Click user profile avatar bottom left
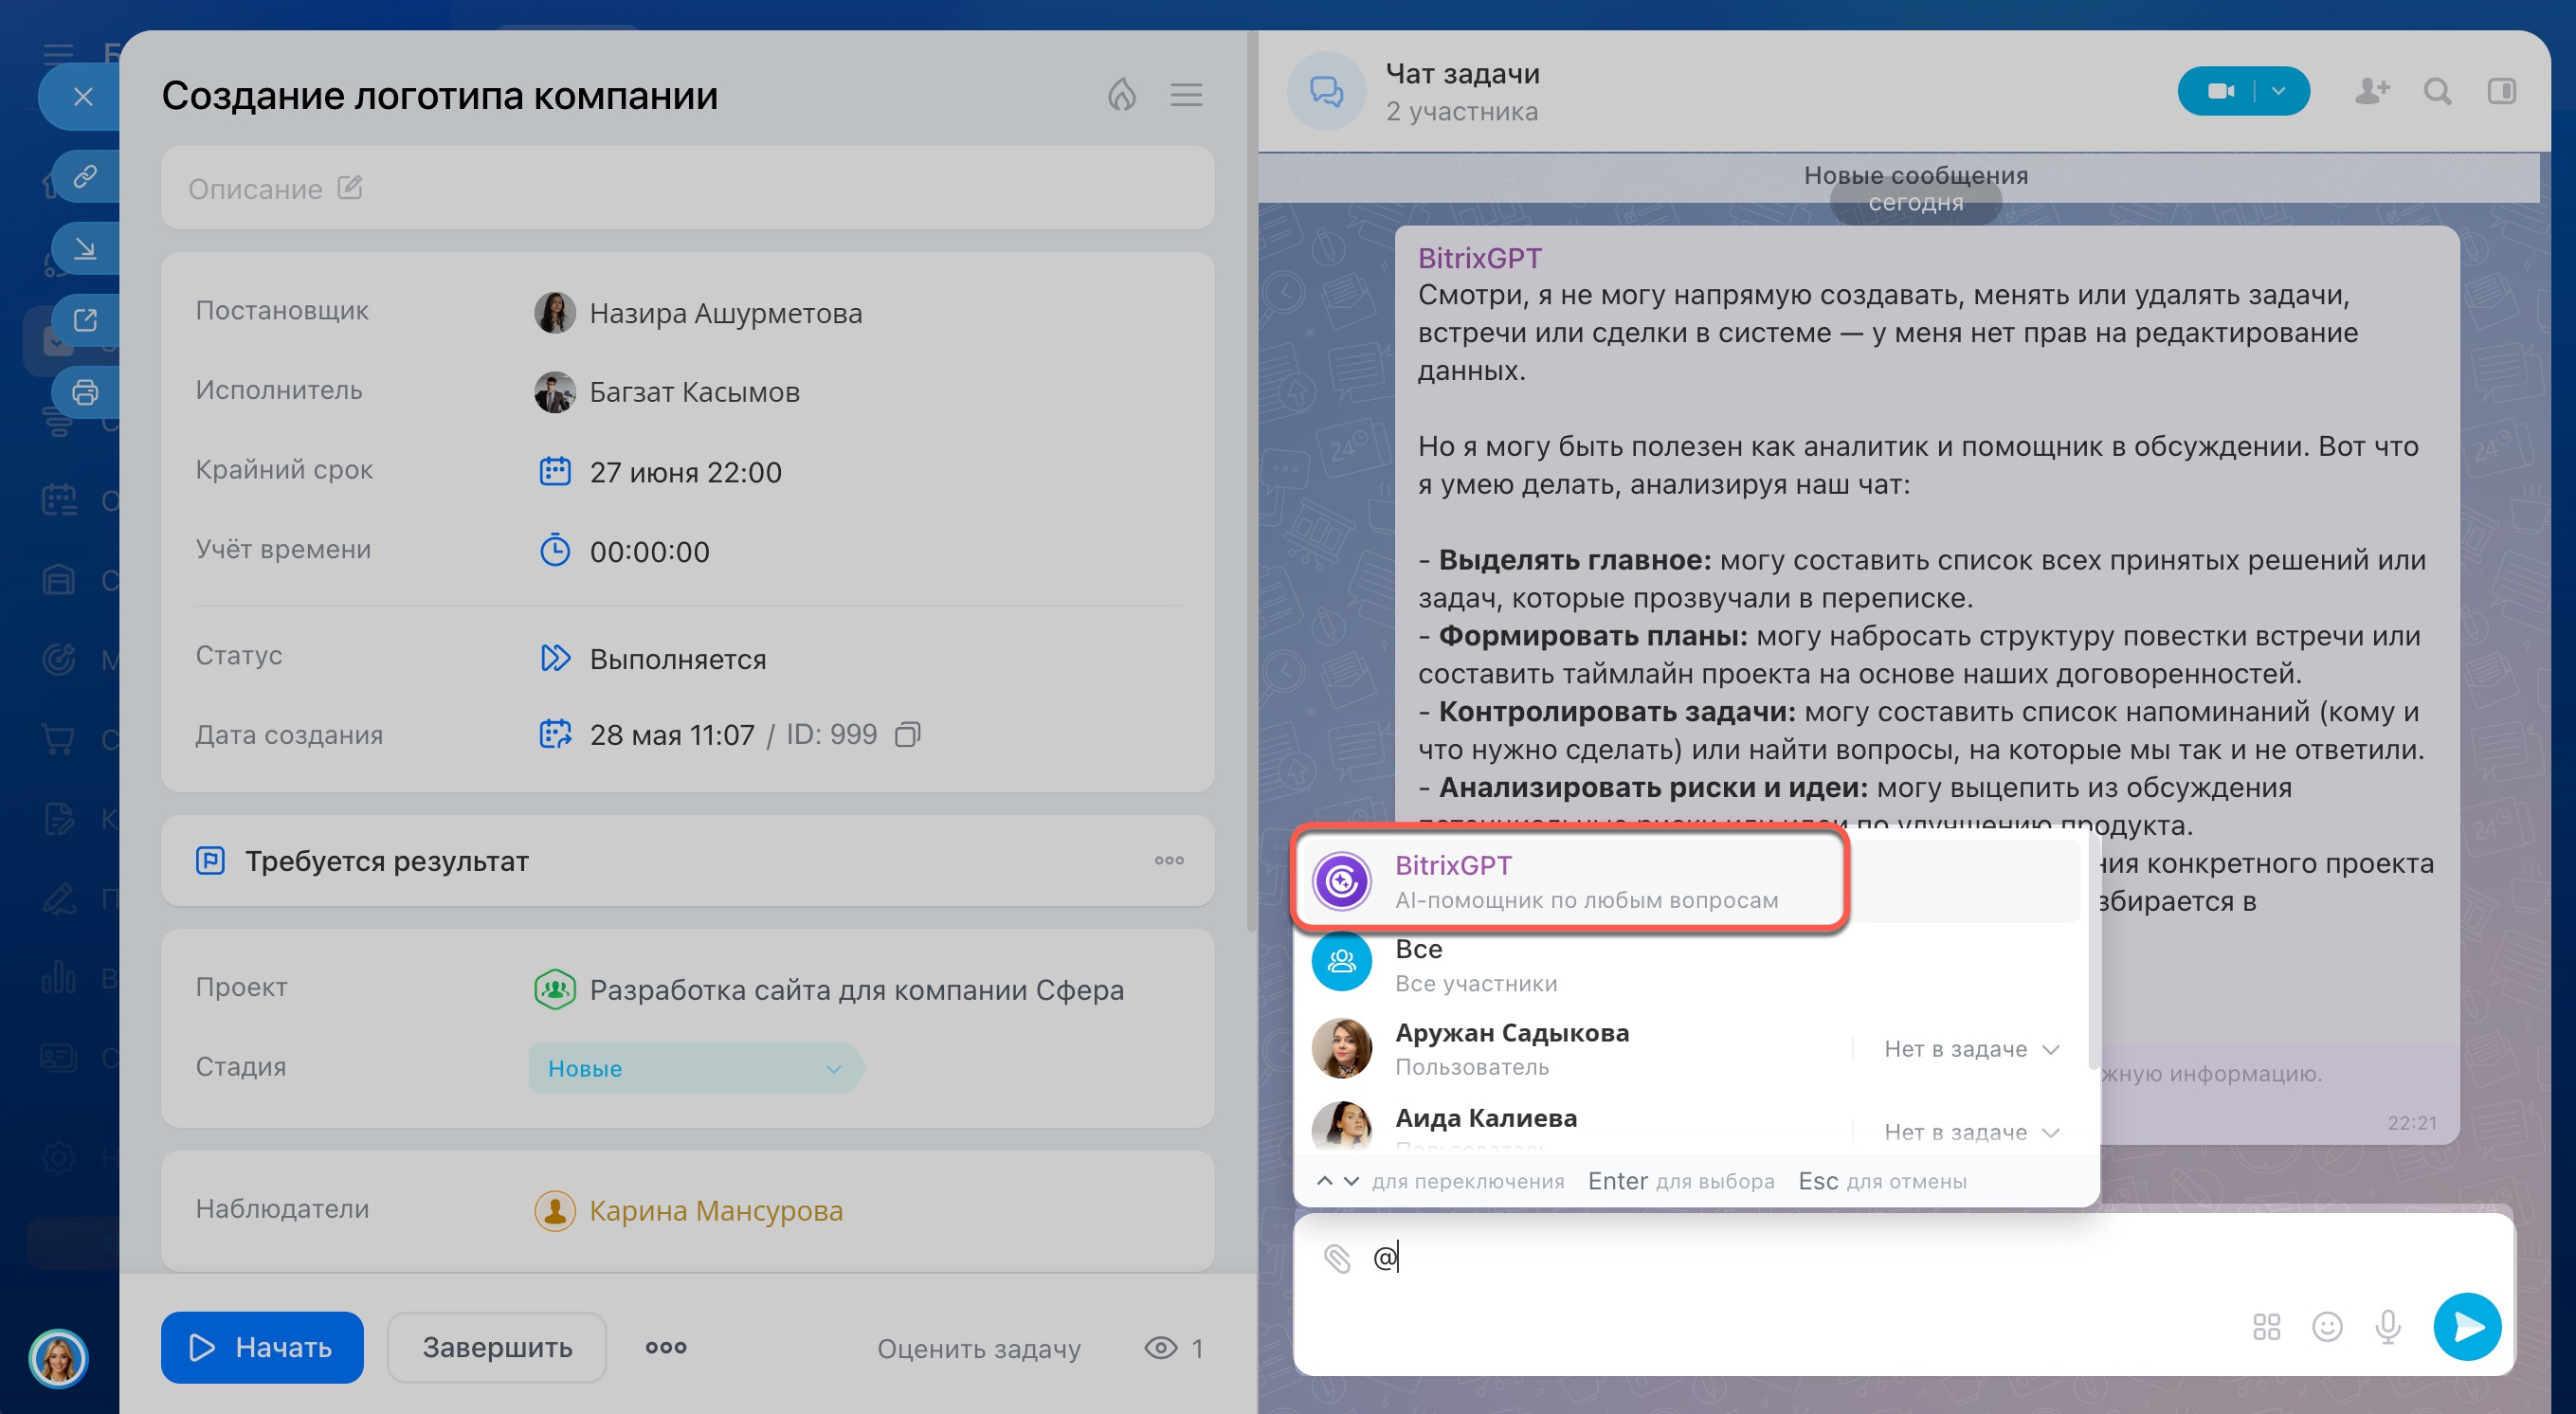This screenshot has width=2576, height=1414. tap(58, 1358)
